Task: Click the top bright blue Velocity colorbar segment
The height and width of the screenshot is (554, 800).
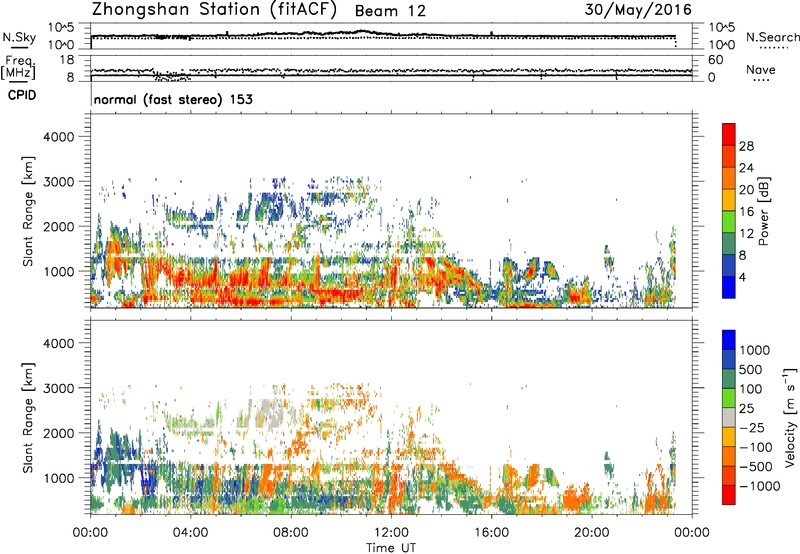Action: pyautogui.click(x=729, y=340)
